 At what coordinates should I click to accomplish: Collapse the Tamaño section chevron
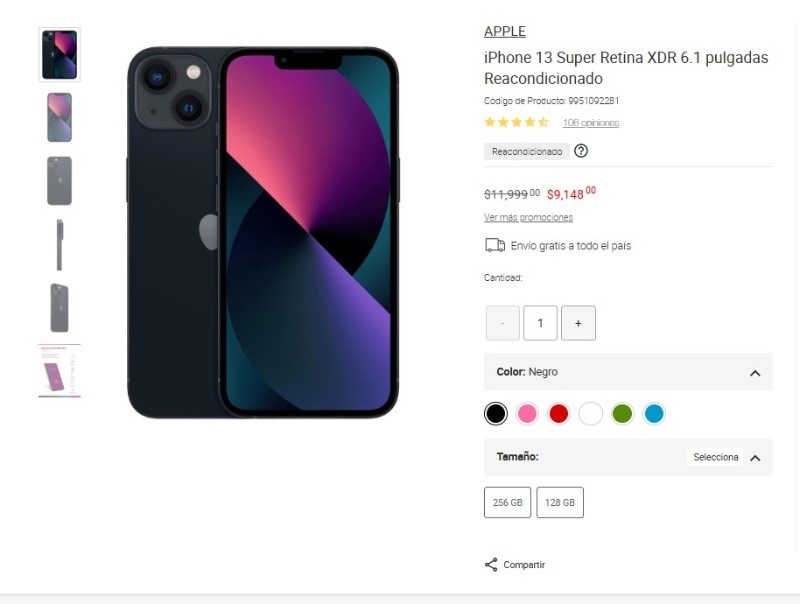coord(754,458)
